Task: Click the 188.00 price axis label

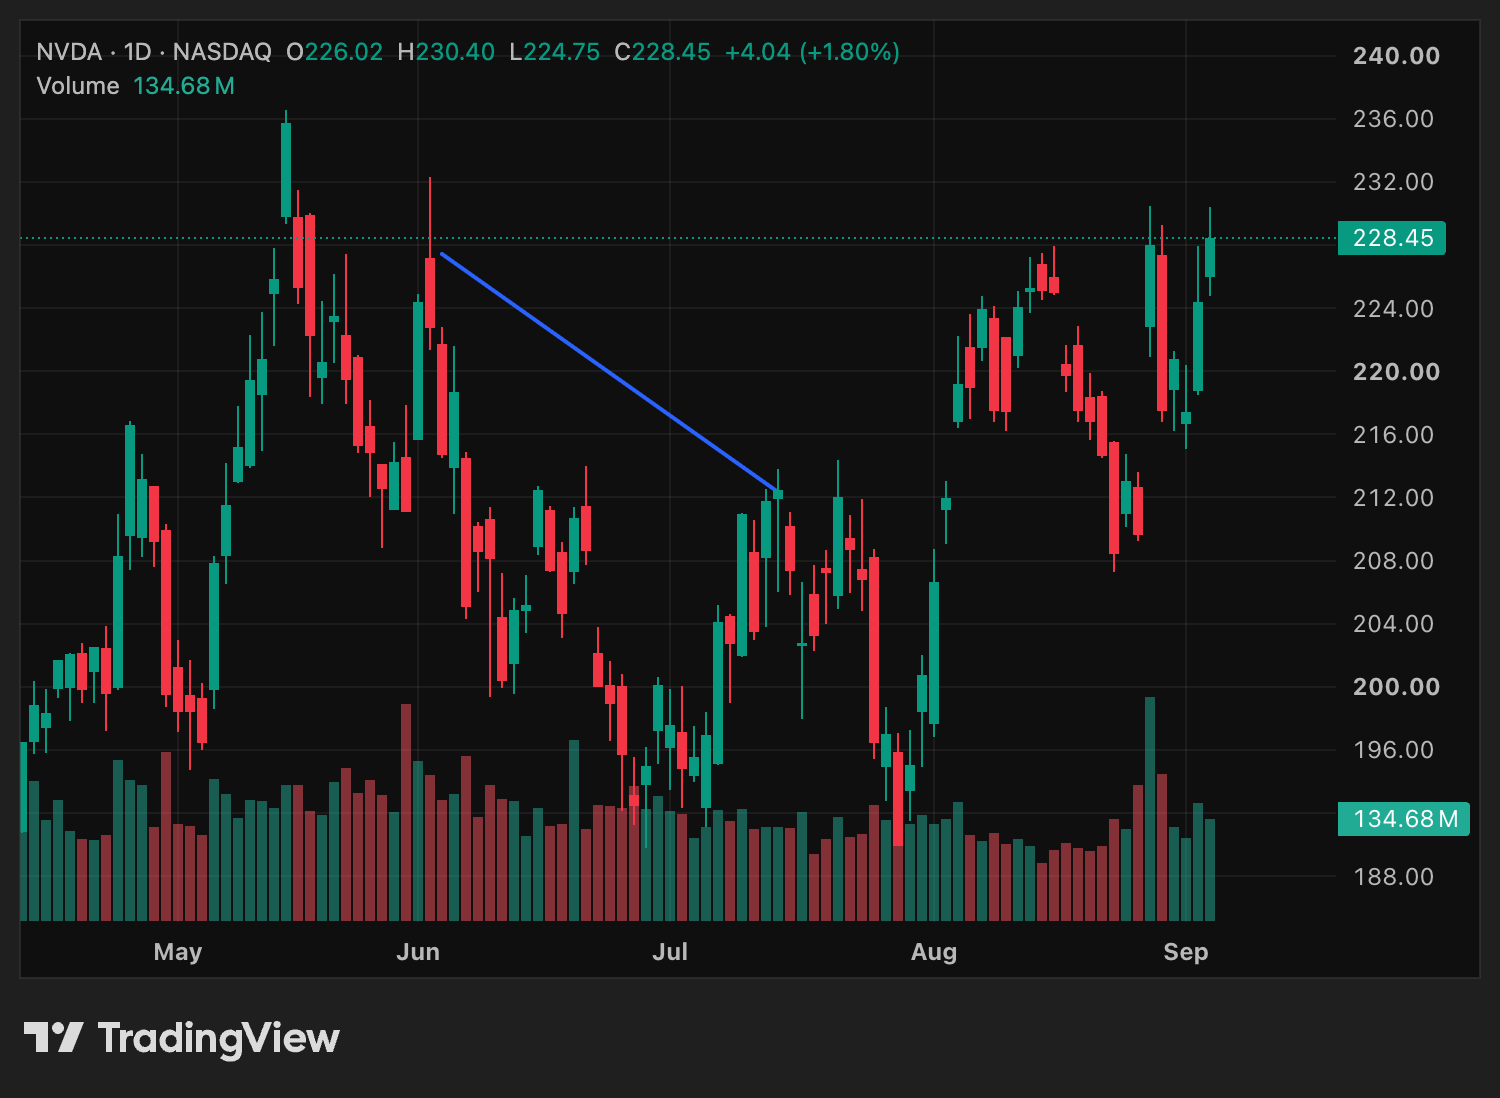Action: (1393, 877)
